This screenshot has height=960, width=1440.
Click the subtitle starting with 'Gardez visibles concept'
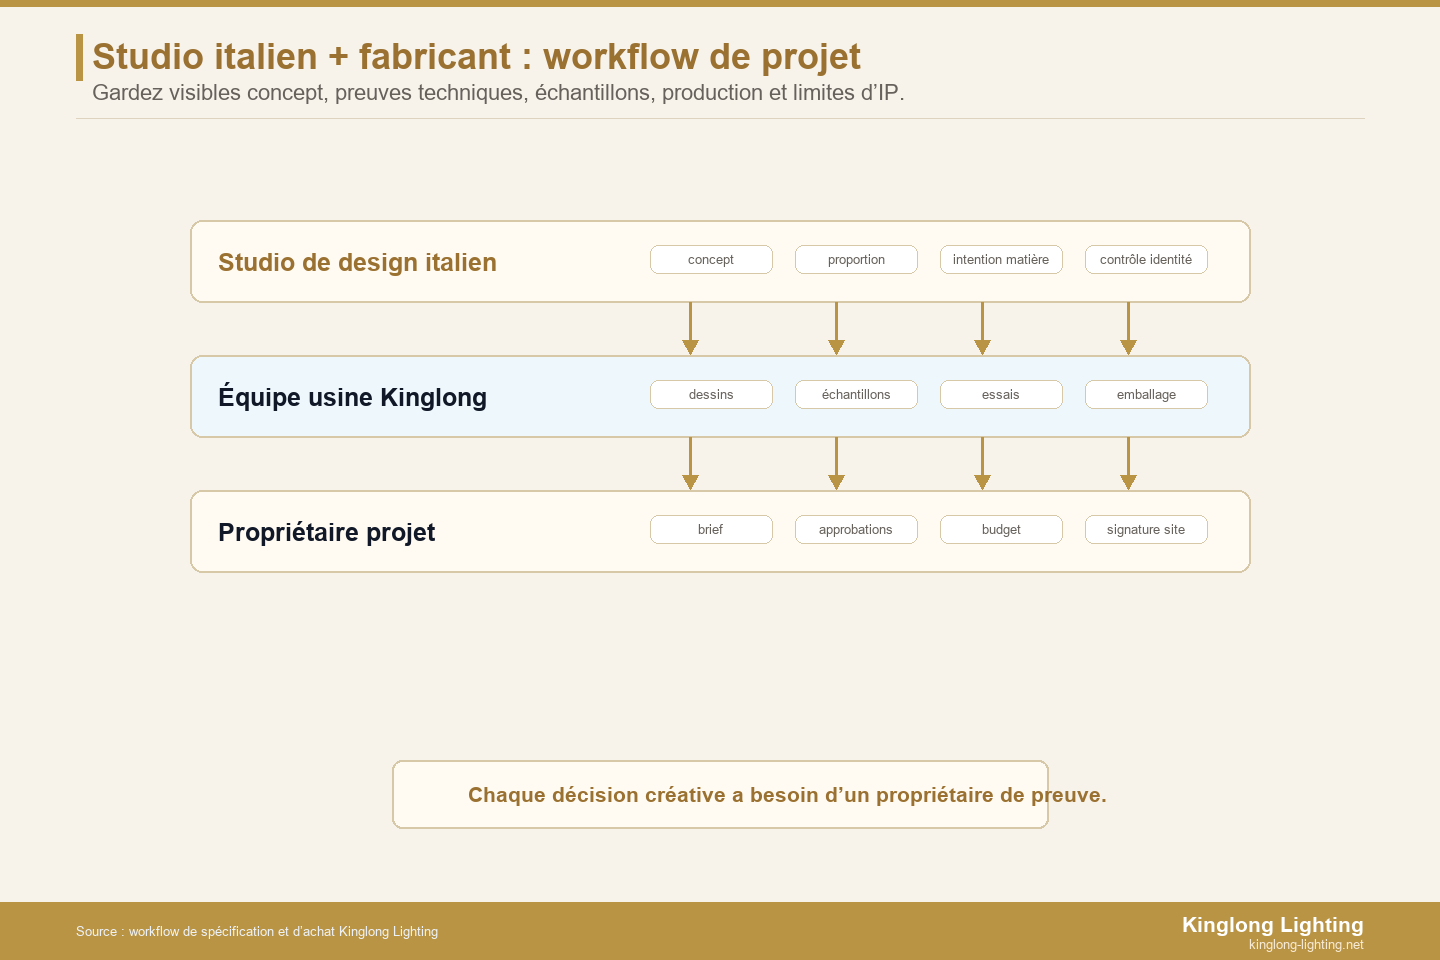pyautogui.click(x=498, y=93)
